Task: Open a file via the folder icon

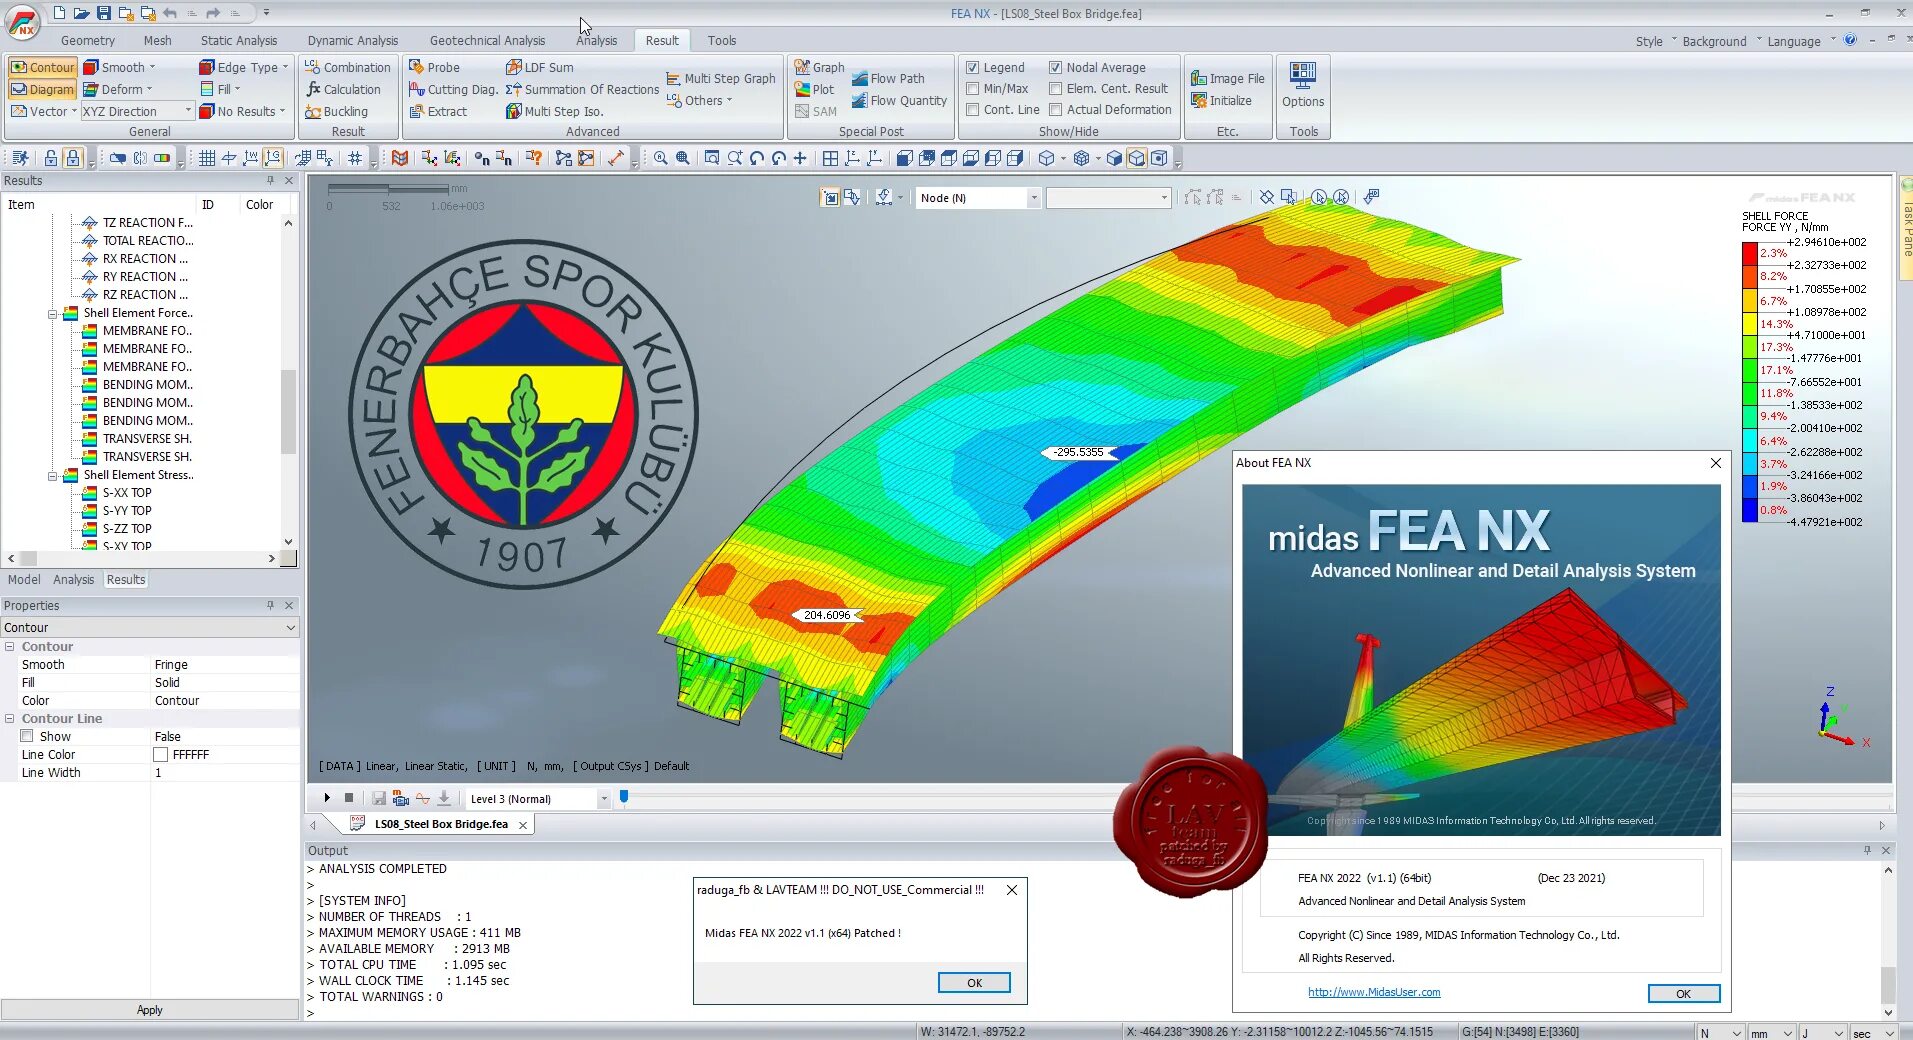Action: [x=81, y=13]
